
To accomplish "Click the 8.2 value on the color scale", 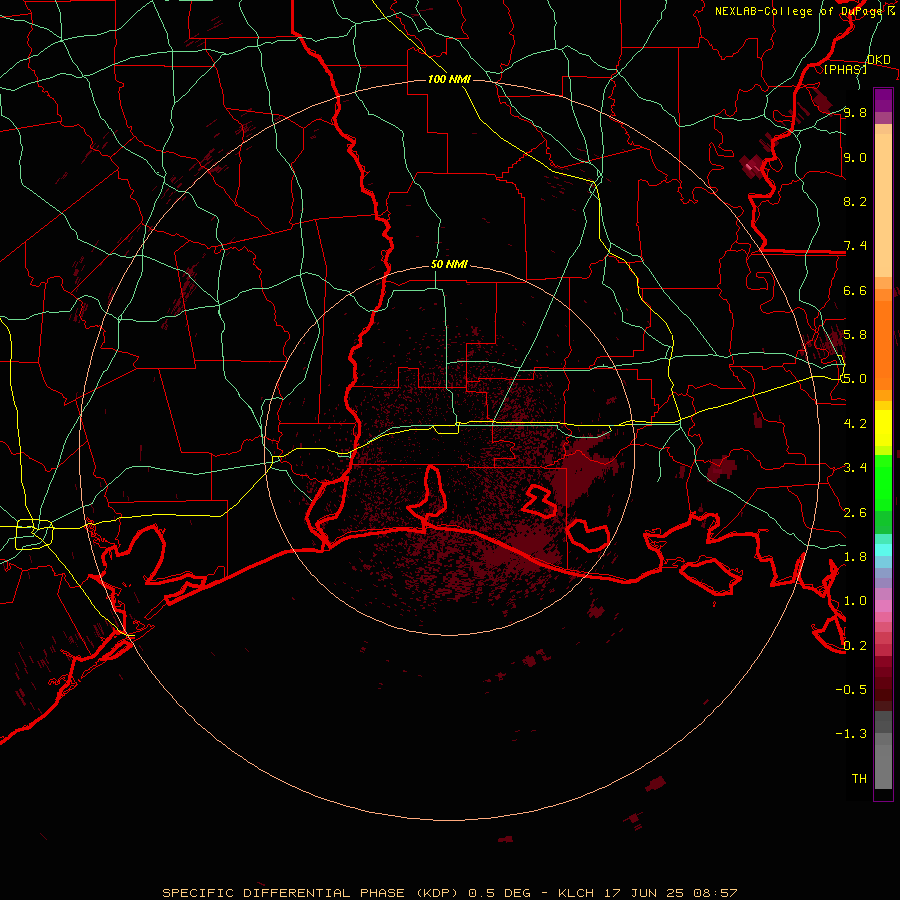I will coord(855,201).
